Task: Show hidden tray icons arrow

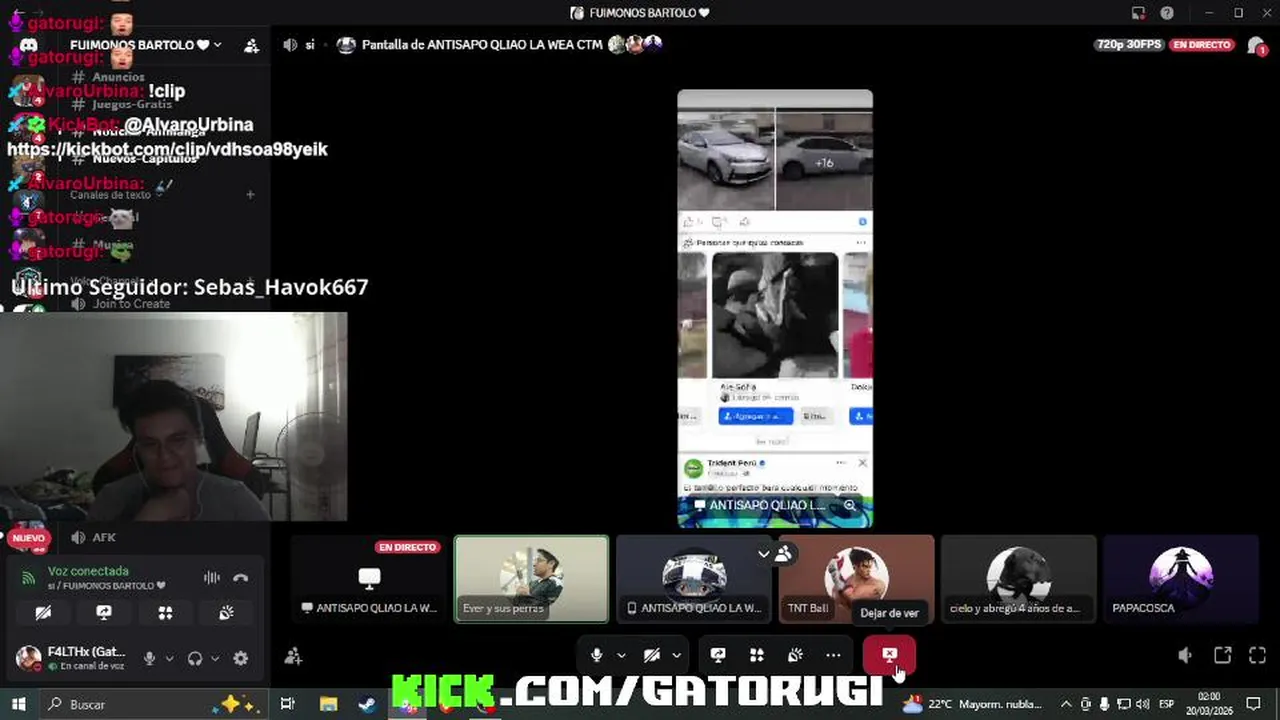Action: pos(1066,704)
